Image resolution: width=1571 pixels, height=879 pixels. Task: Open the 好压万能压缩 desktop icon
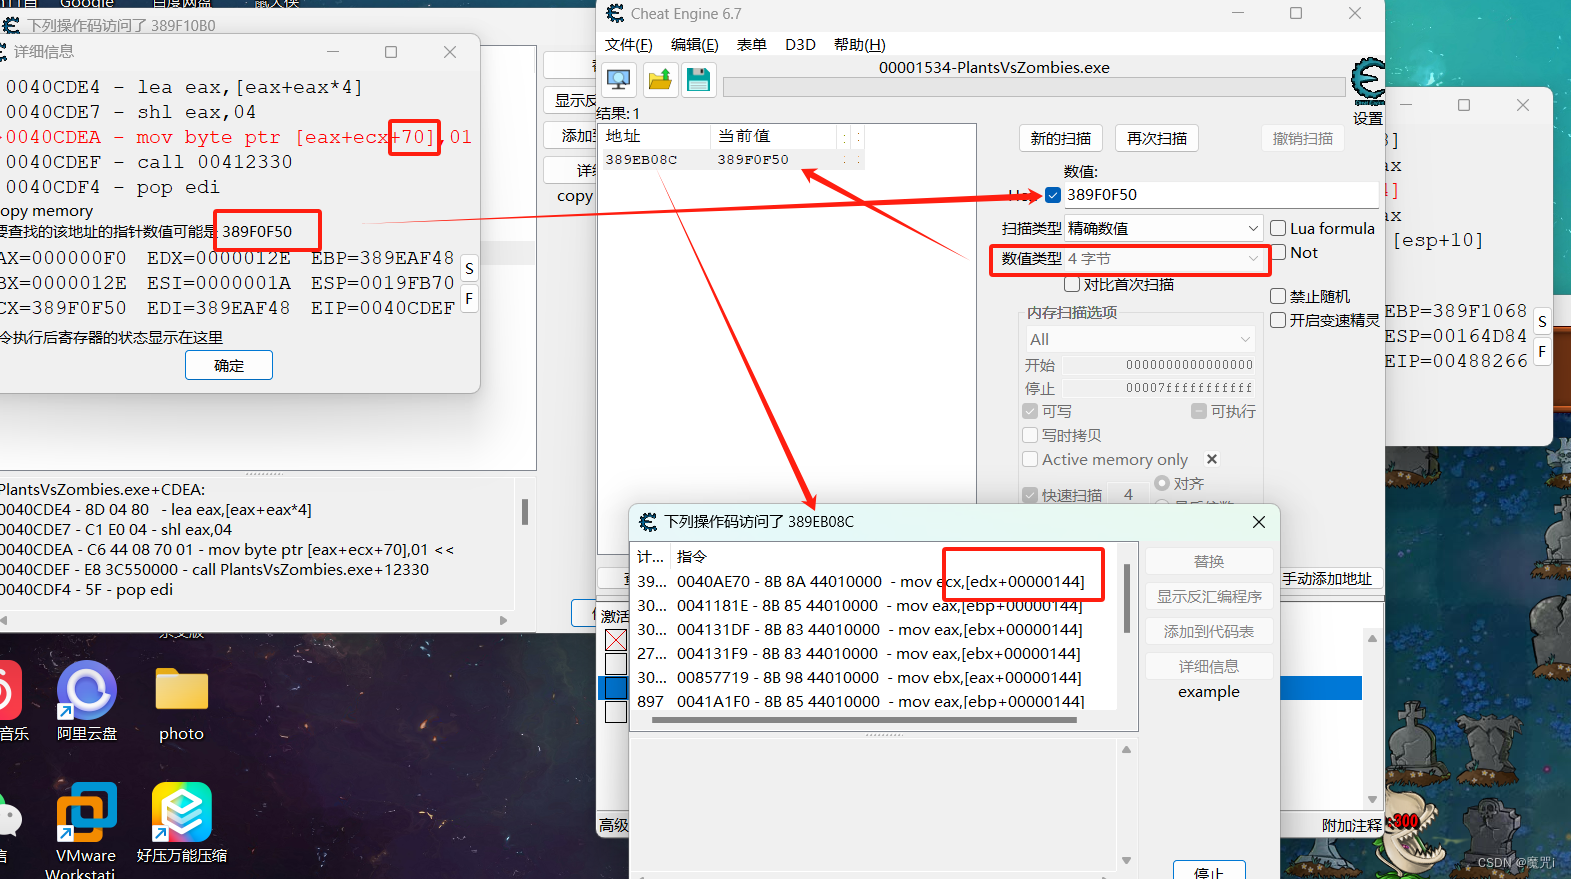pos(182,824)
